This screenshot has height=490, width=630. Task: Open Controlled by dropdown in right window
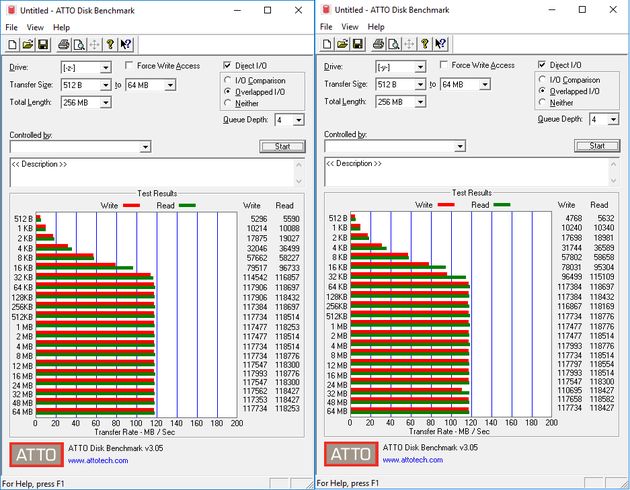[460, 146]
